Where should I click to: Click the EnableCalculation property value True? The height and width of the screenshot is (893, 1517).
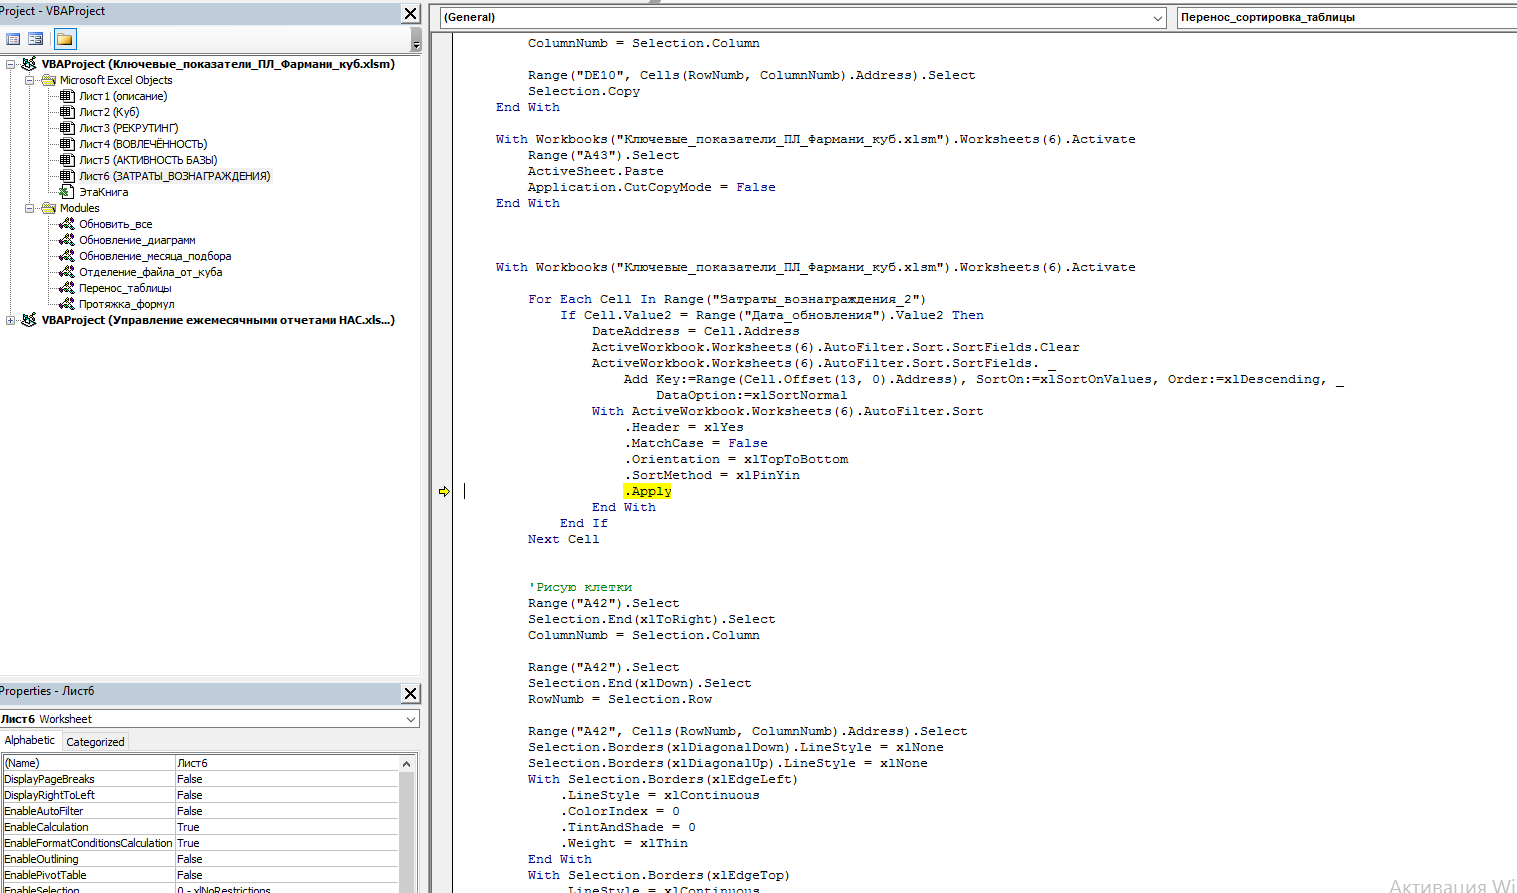point(286,827)
